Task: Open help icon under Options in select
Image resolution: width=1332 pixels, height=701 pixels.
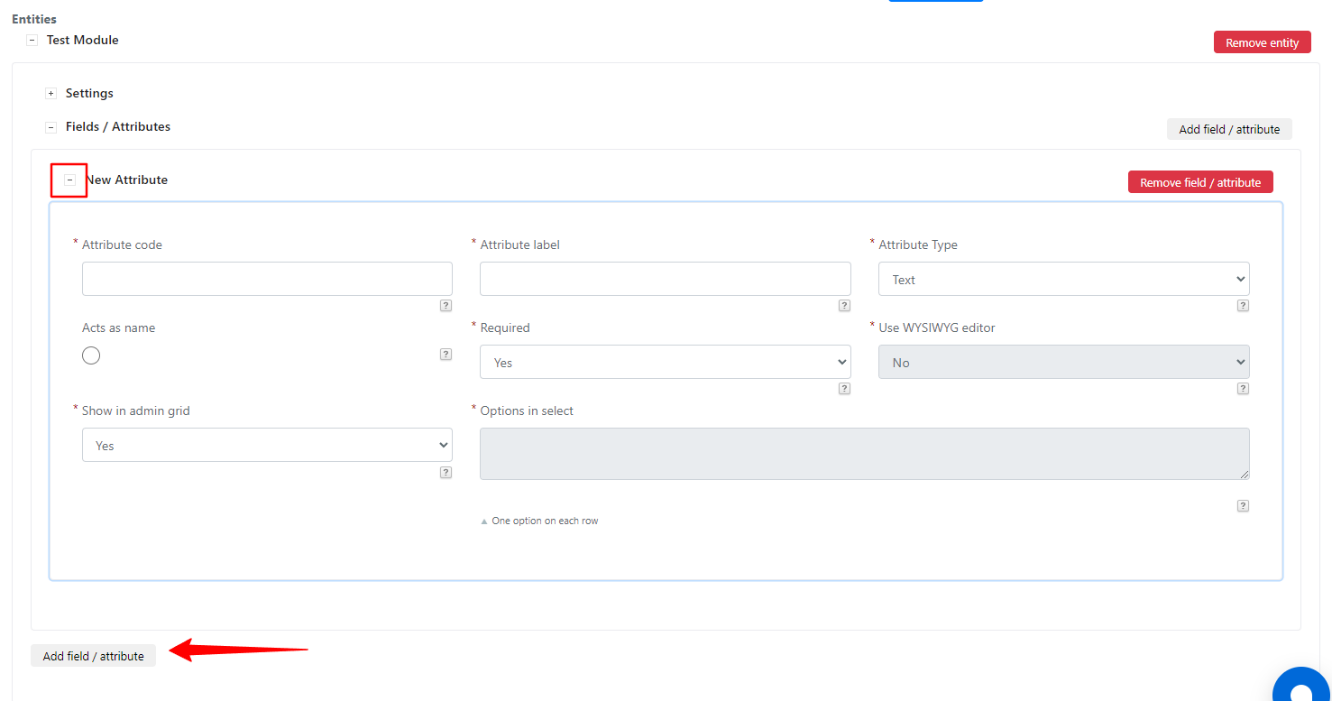Action: (1243, 506)
